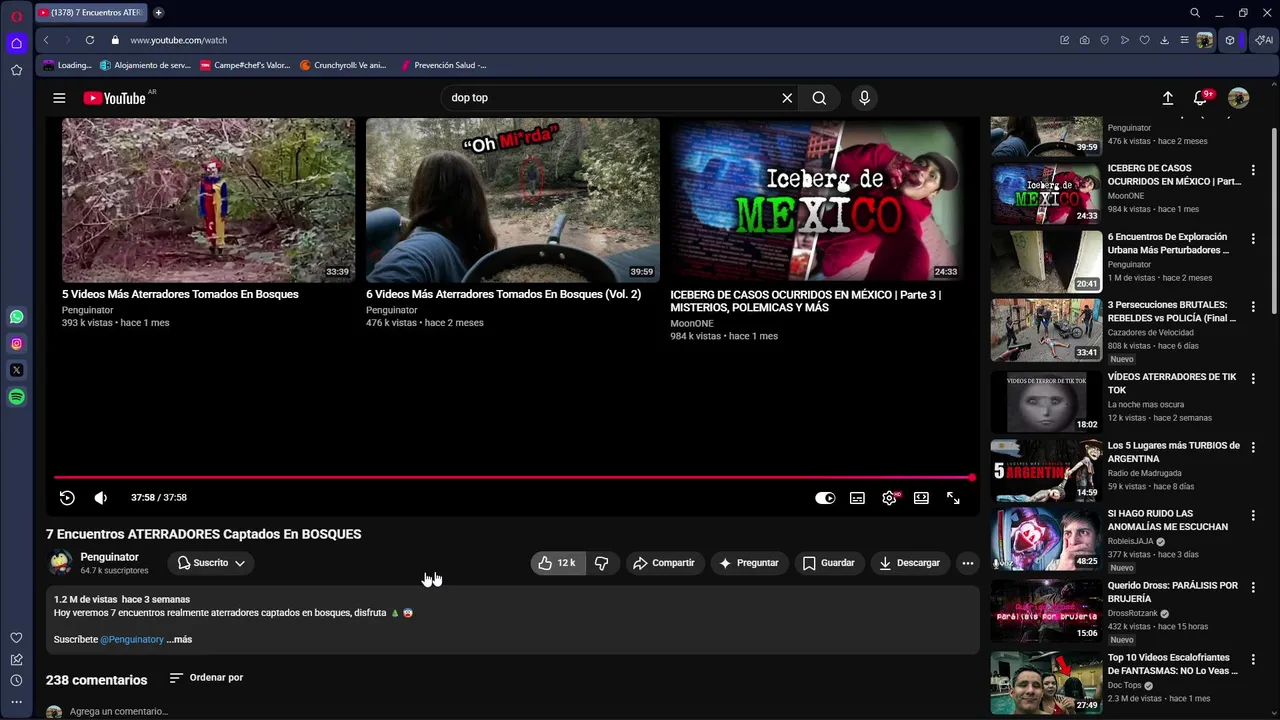Open the Opera menu logo
Viewport: 1280px width, 720px height.
[x=16, y=16]
